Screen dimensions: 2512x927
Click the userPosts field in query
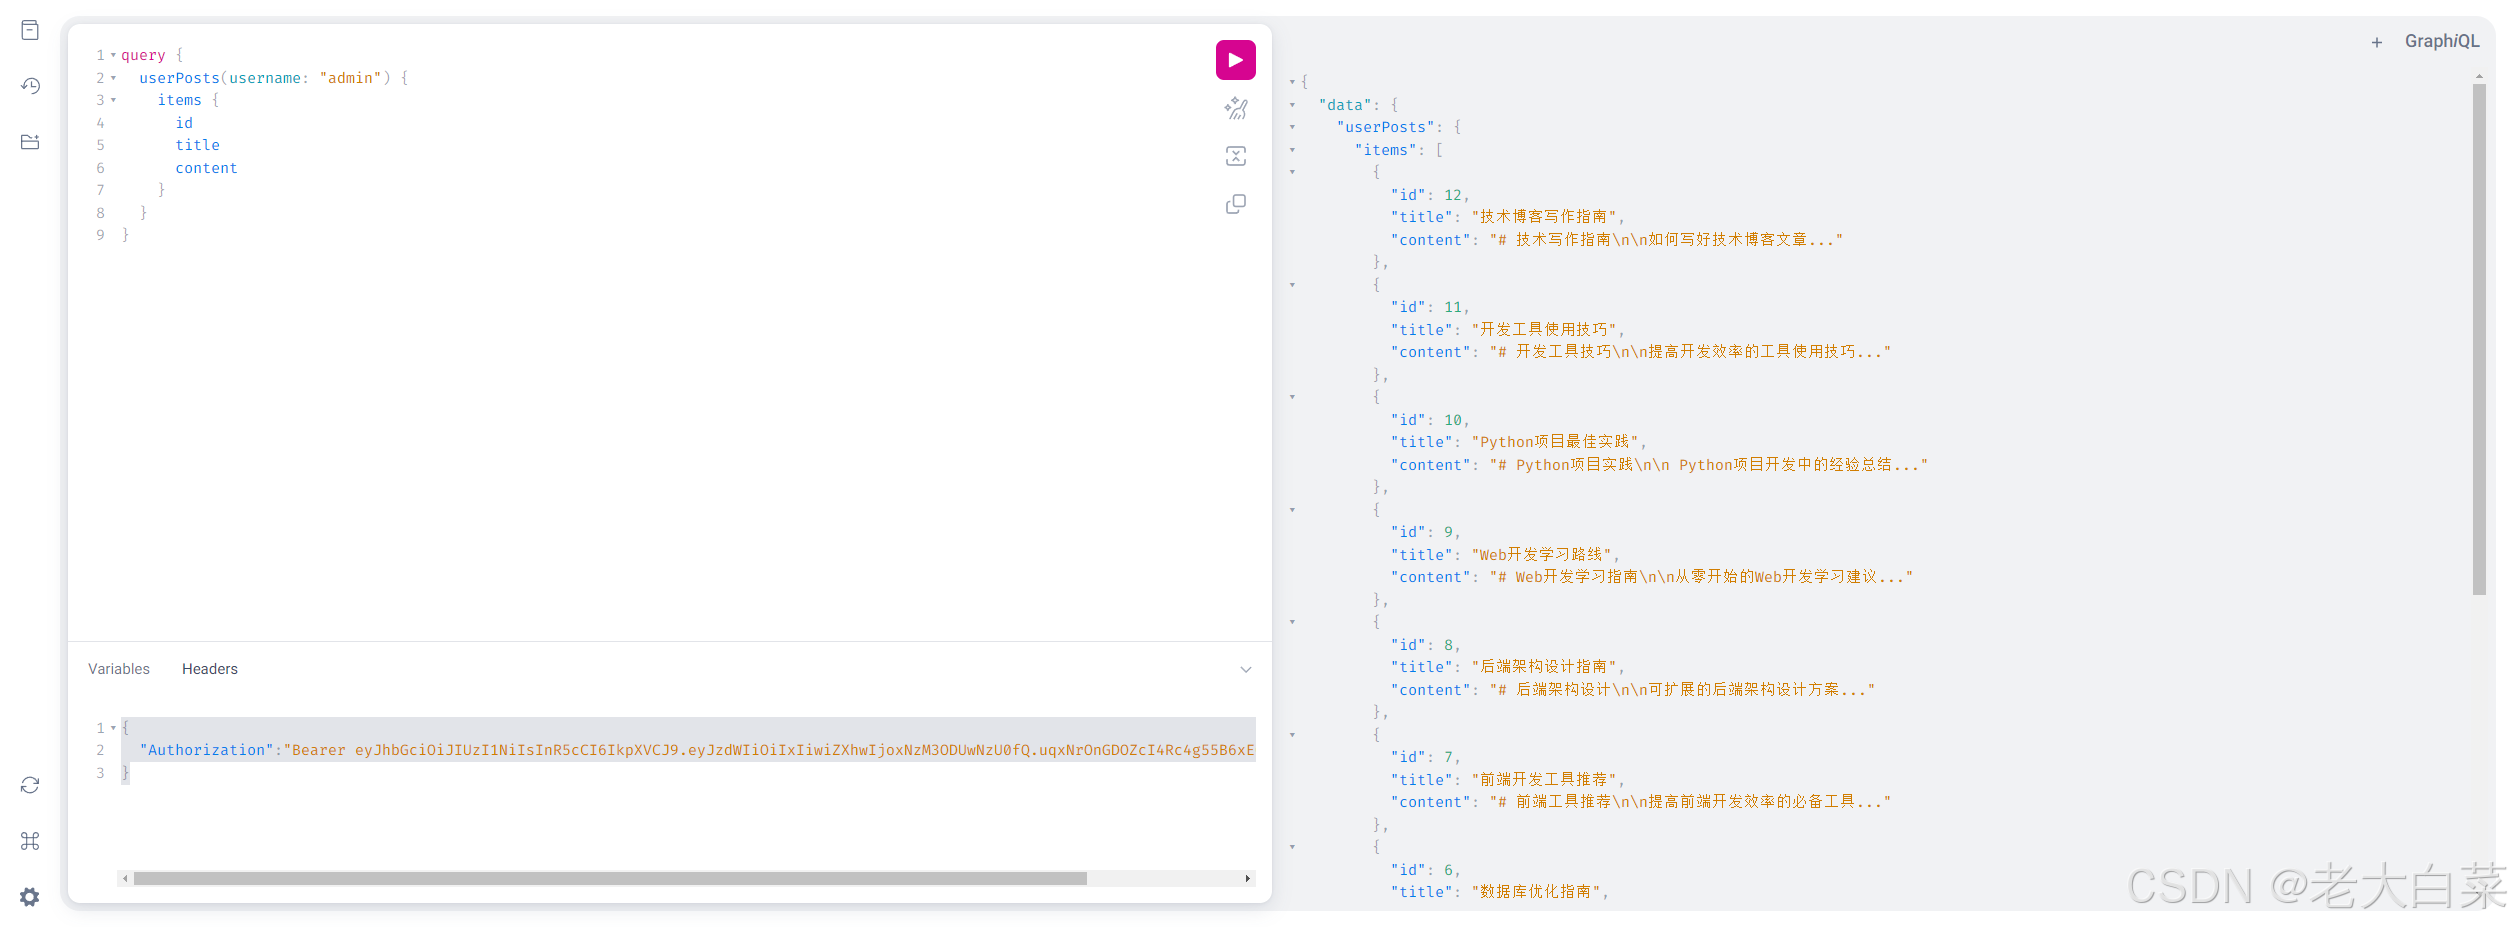(179, 78)
